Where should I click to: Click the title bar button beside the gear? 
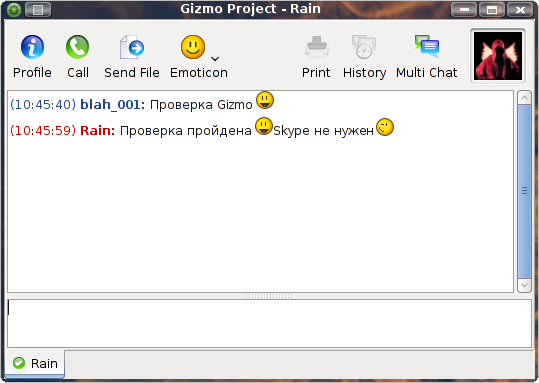[x=38, y=10]
